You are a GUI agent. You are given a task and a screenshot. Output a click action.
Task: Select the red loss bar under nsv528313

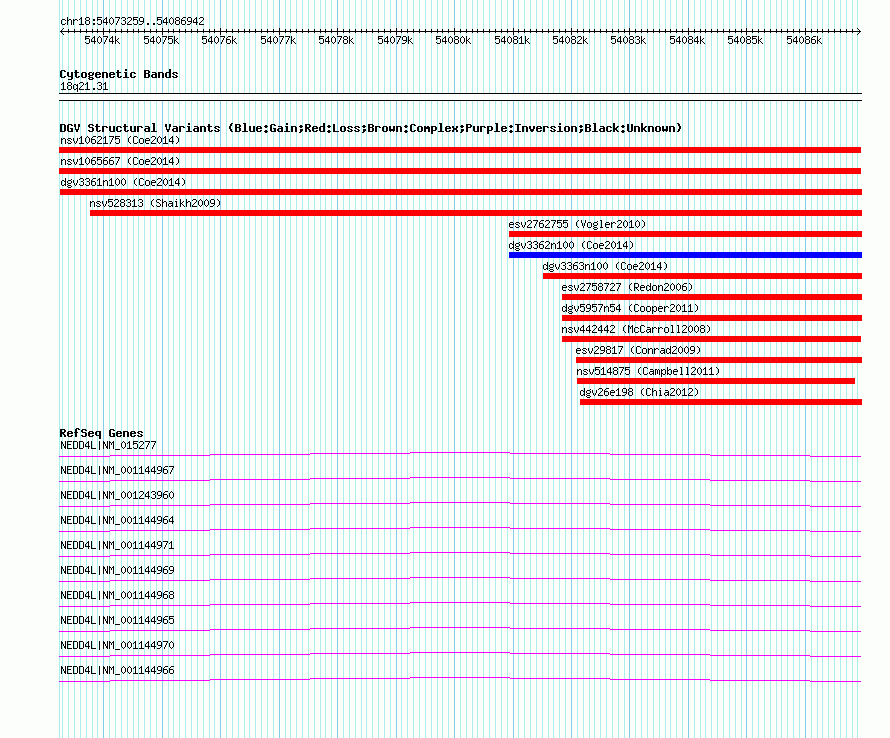tap(476, 213)
